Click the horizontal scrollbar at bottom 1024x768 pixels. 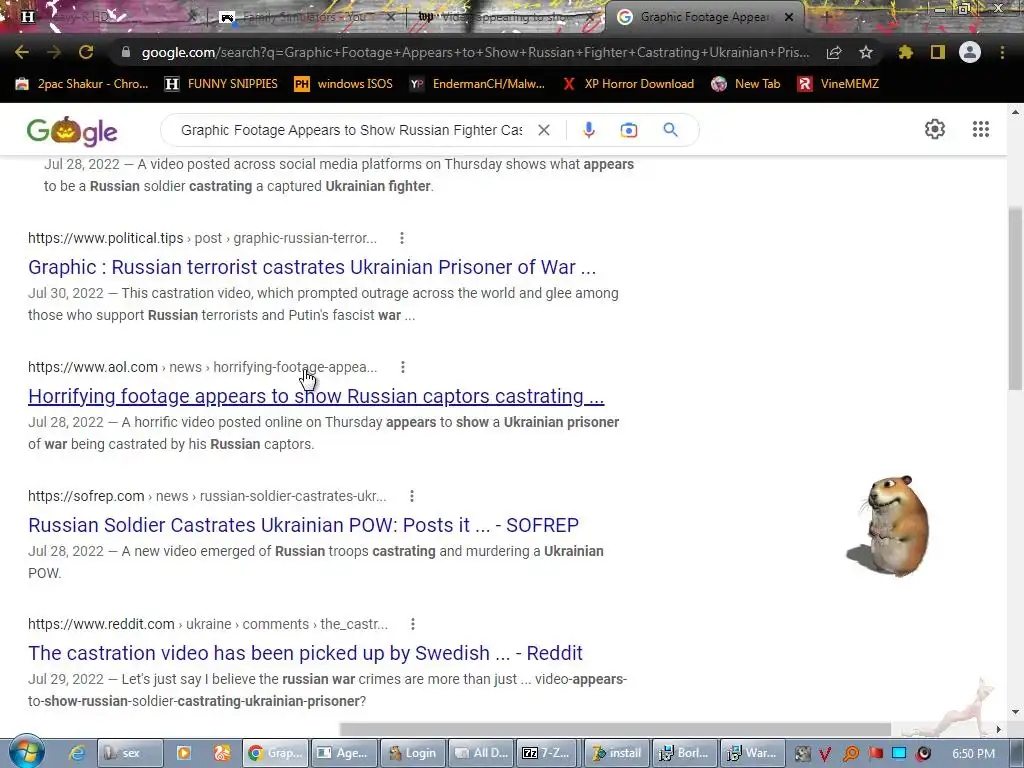615,729
